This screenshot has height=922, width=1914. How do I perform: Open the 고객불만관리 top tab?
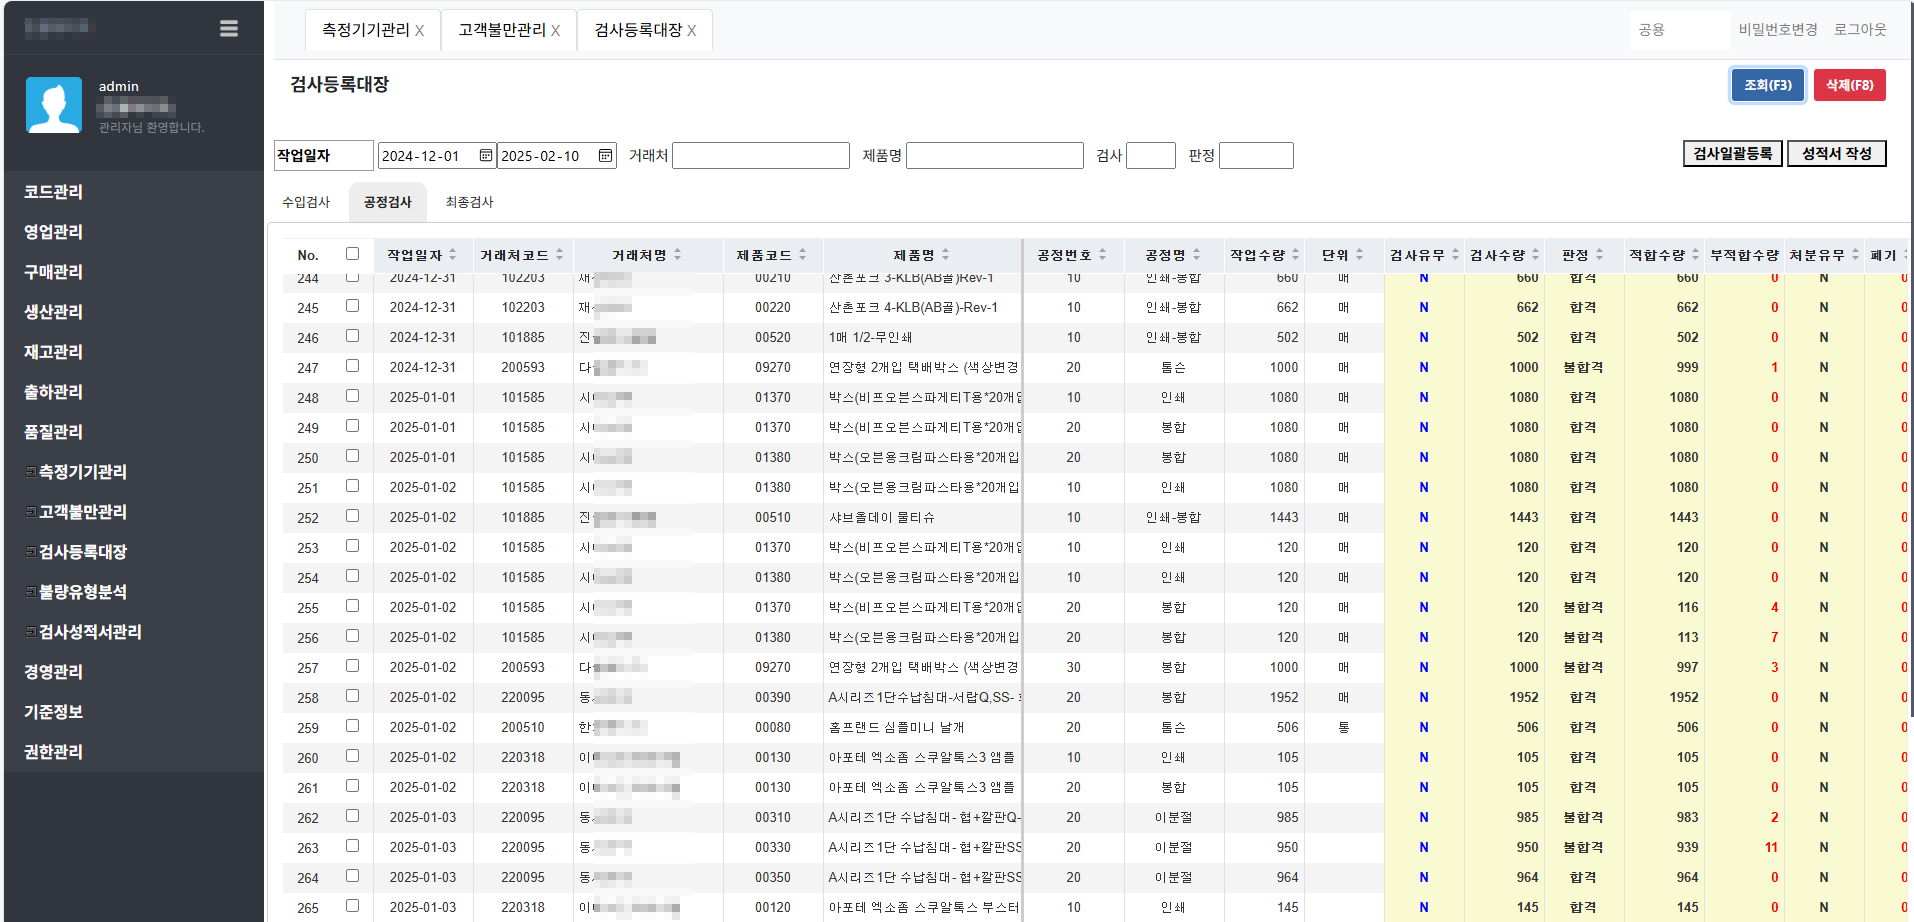click(502, 30)
